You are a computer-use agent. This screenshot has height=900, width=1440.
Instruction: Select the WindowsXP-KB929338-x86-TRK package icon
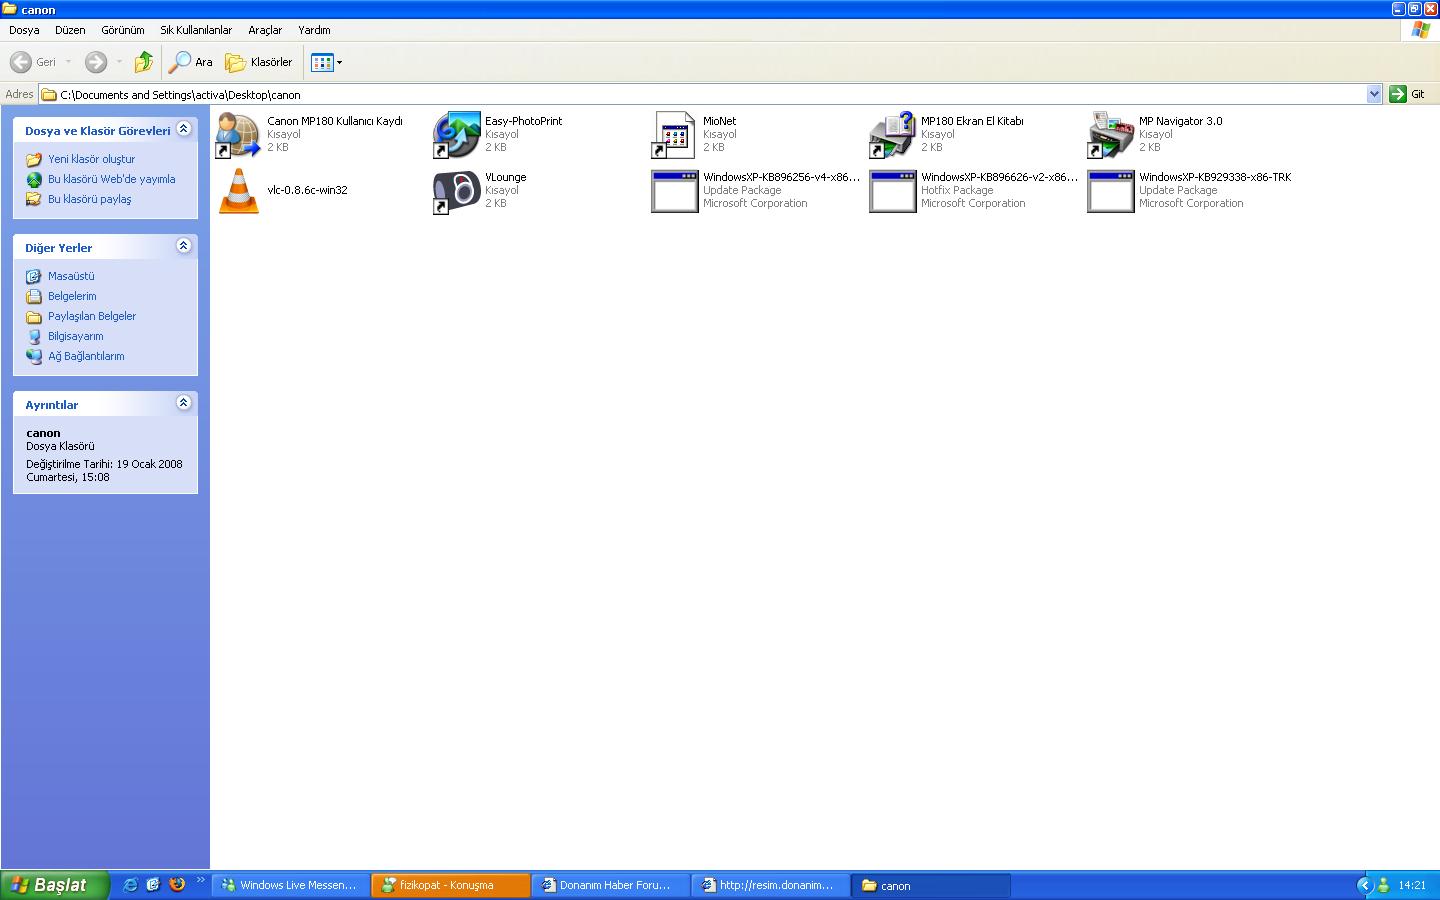click(1111, 191)
